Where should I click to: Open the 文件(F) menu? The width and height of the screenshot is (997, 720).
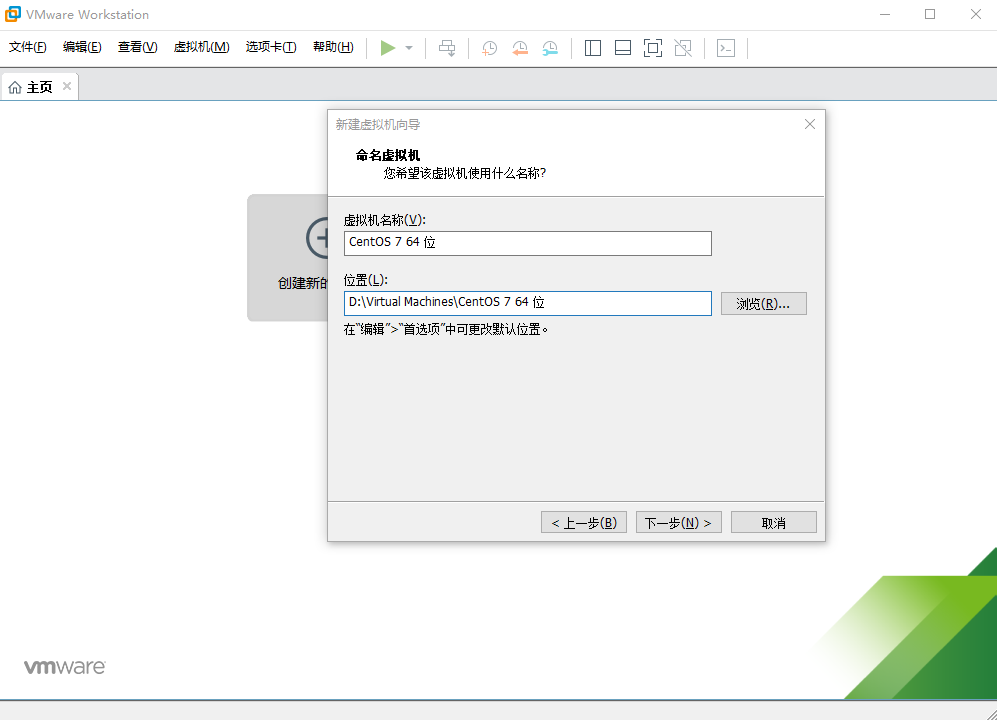27,47
